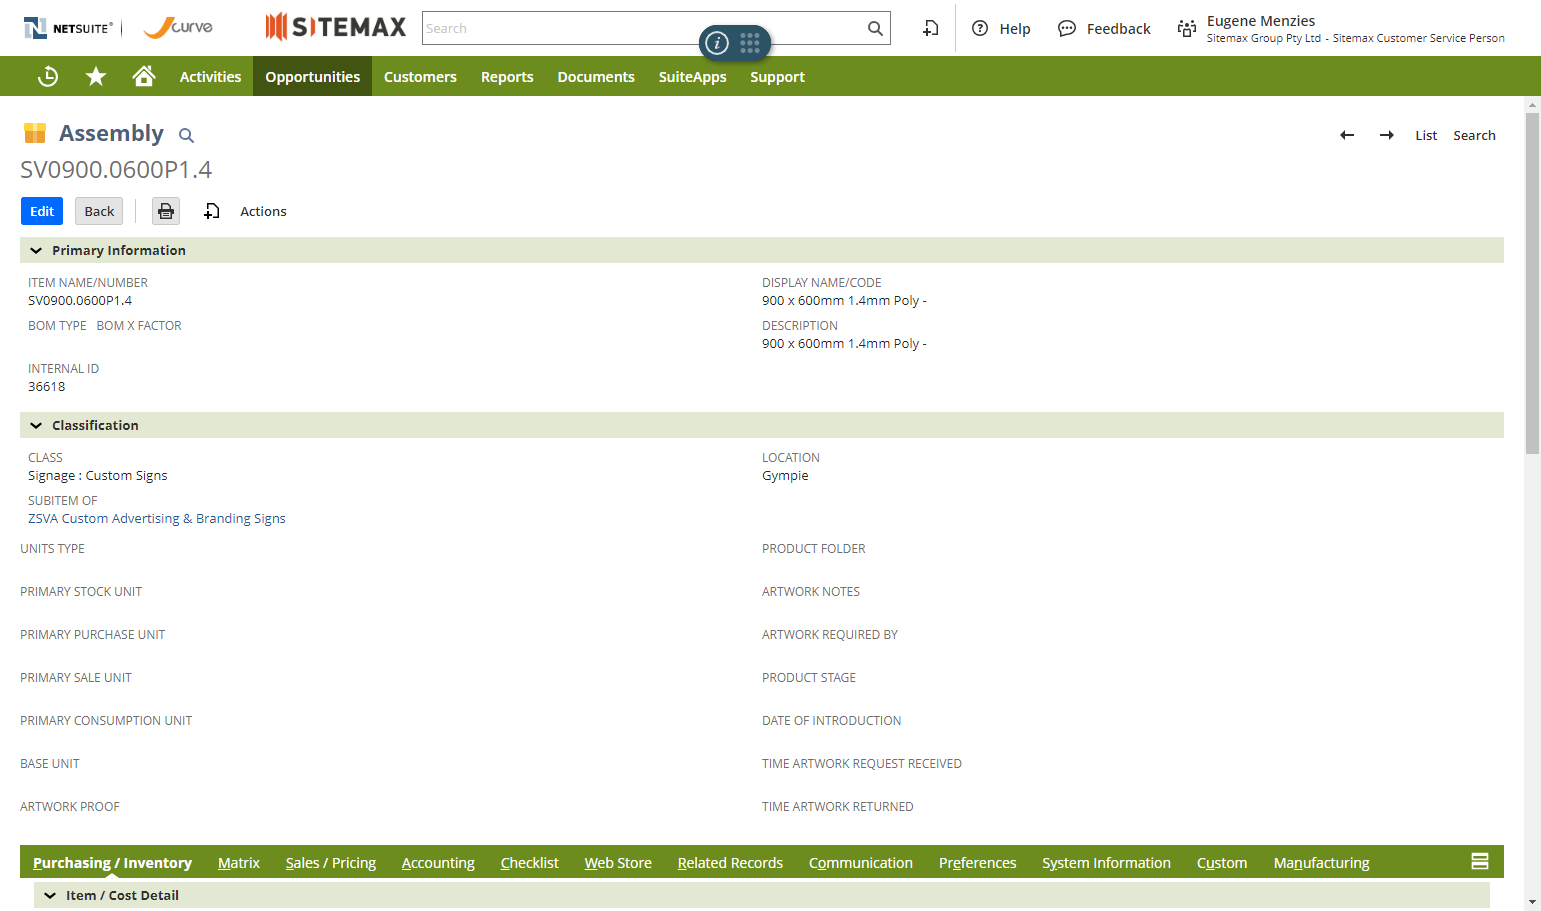This screenshot has height=911, width=1541.
Task: Select internal ID value 36618
Action: click(46, 386)
